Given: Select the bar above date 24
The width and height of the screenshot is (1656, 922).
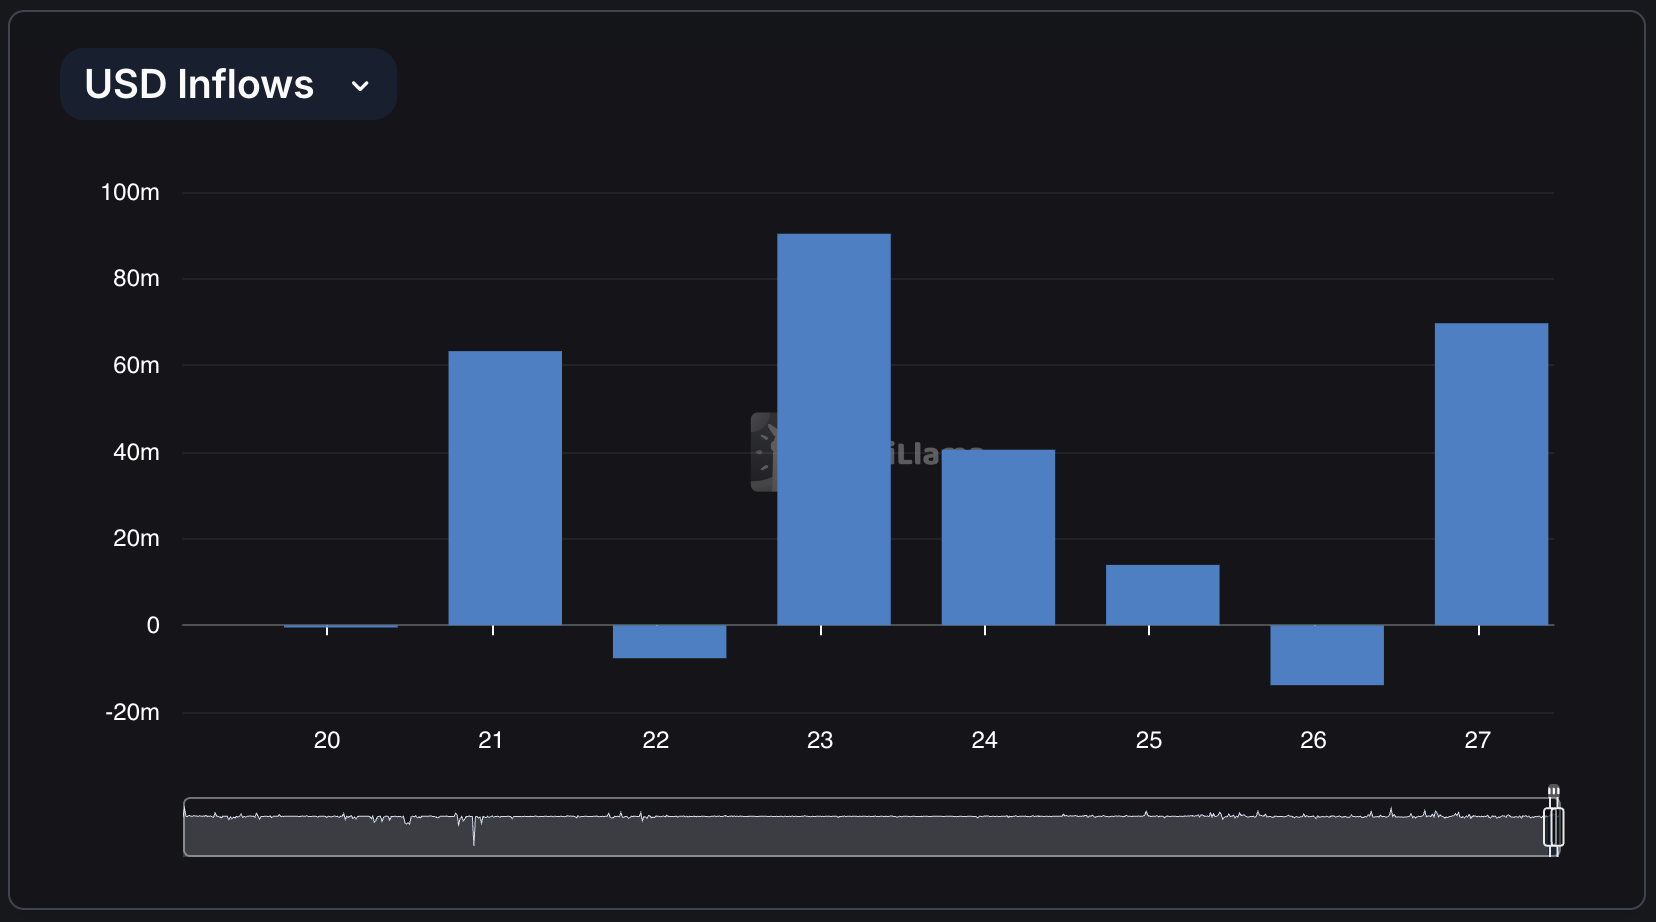Looking at the screenshot, I should [x=997, y=535].
